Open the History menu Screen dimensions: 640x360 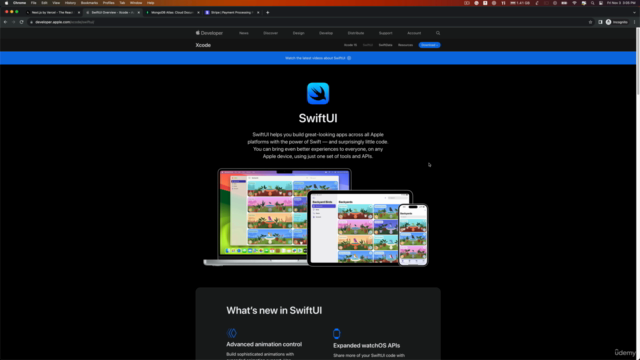click(x=70, y=3)
